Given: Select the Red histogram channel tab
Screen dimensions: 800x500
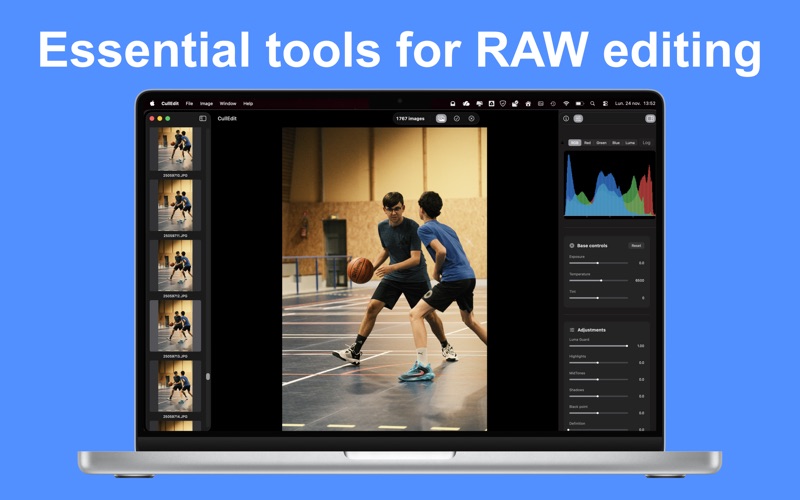Looking at the screenshot, I should click(x=587, y=143).
